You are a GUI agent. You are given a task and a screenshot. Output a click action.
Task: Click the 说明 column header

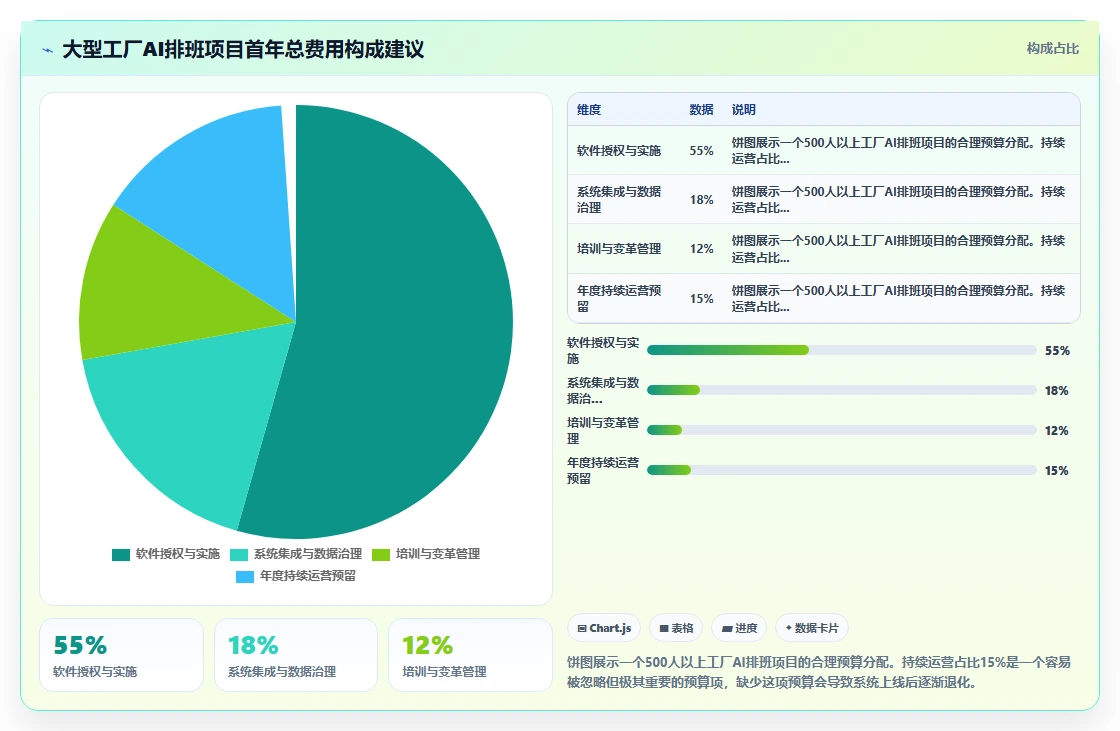tap(744, 110)
